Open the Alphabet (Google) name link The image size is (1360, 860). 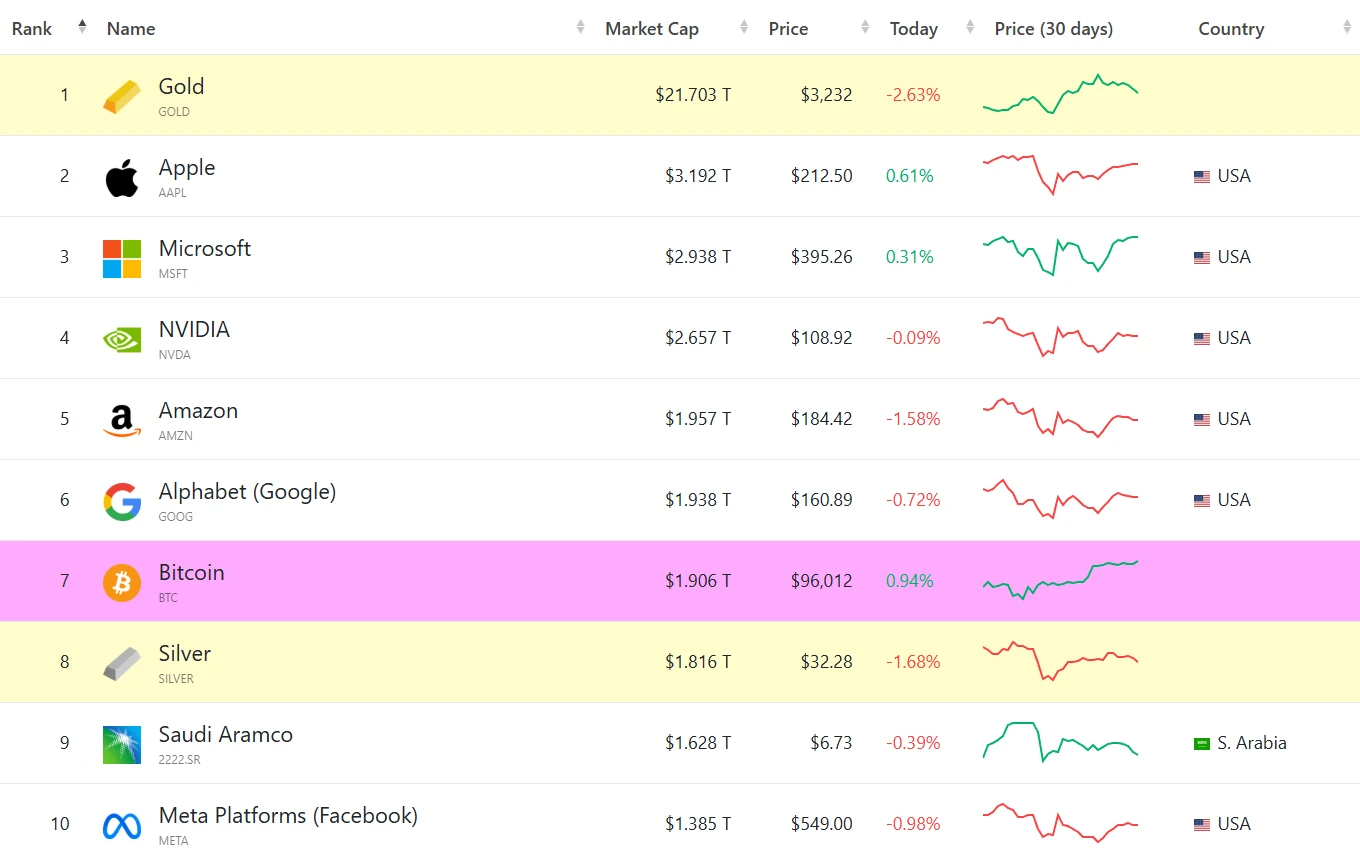(x=247, y=491)
